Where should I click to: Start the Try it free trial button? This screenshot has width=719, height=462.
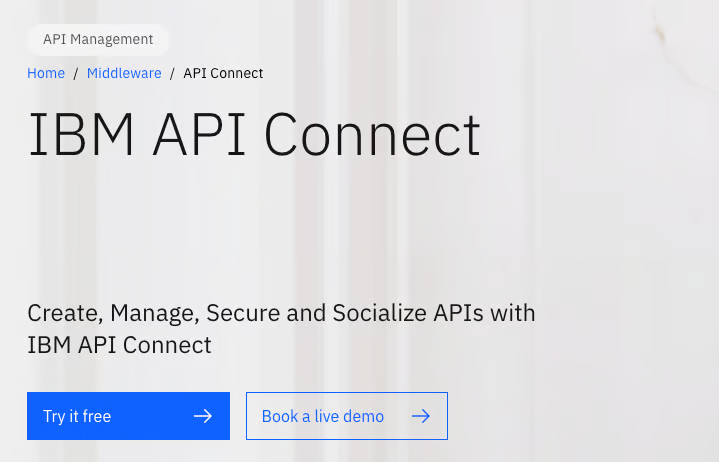pos(128,416)
